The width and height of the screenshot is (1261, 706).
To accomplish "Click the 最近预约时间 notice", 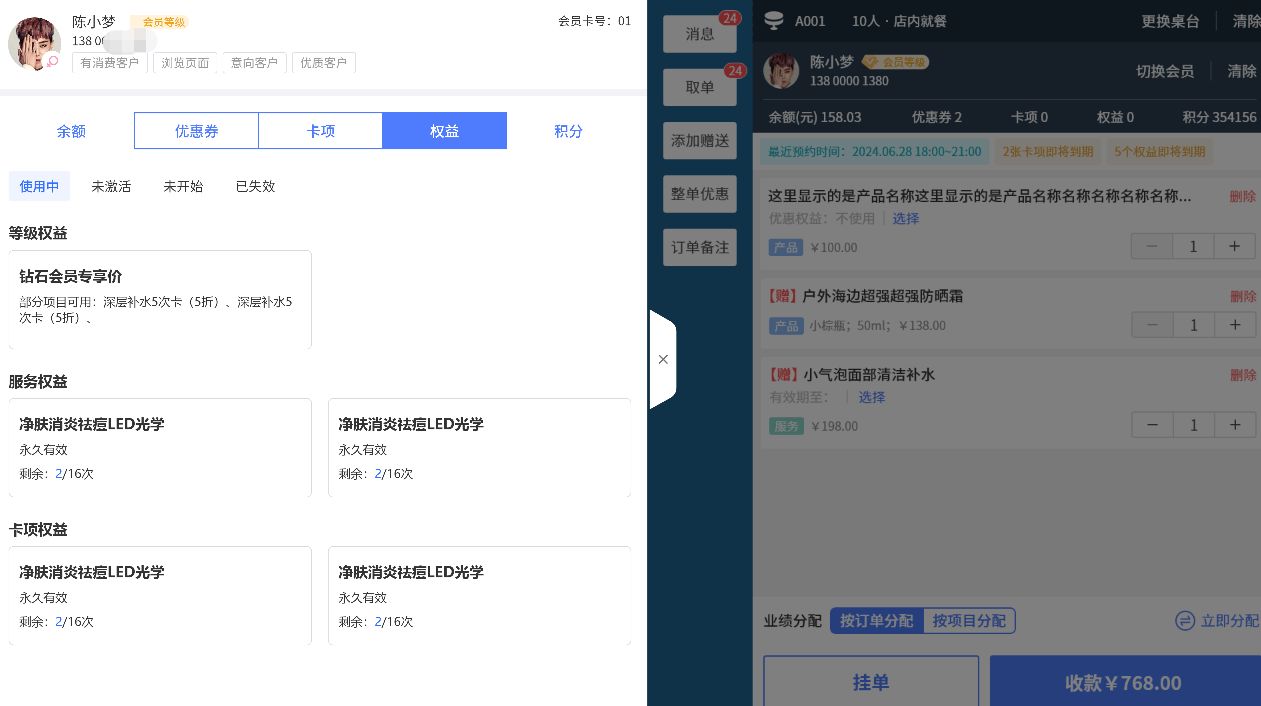I will coord(874,152).
